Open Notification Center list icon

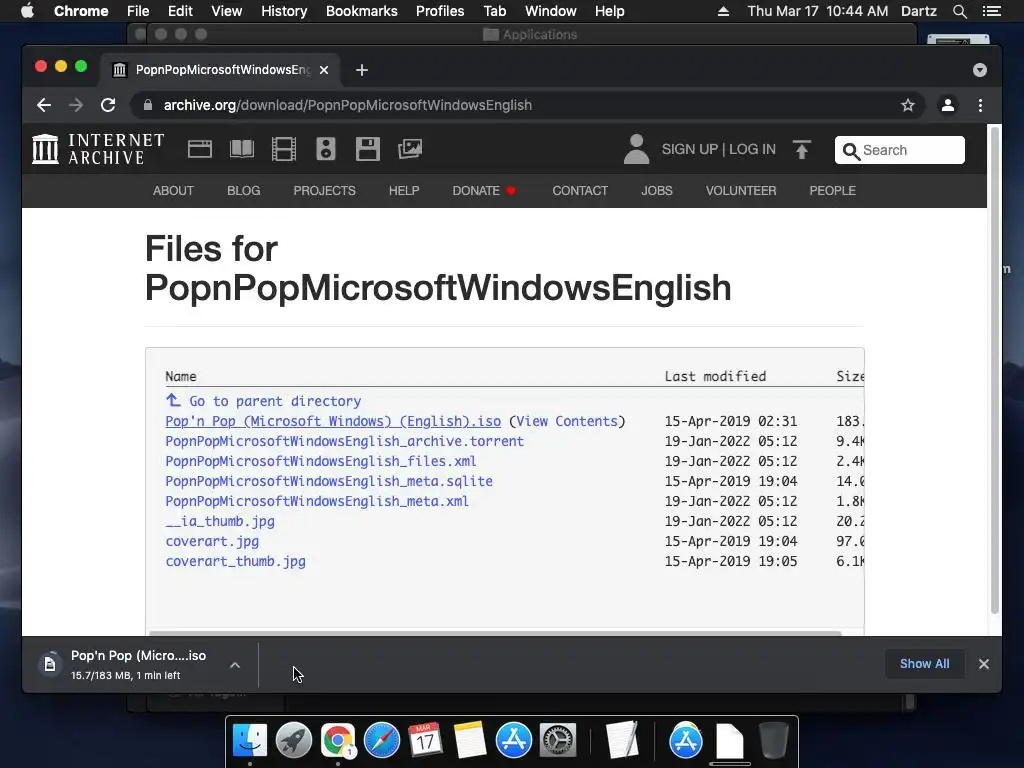[x=991, y=11]
